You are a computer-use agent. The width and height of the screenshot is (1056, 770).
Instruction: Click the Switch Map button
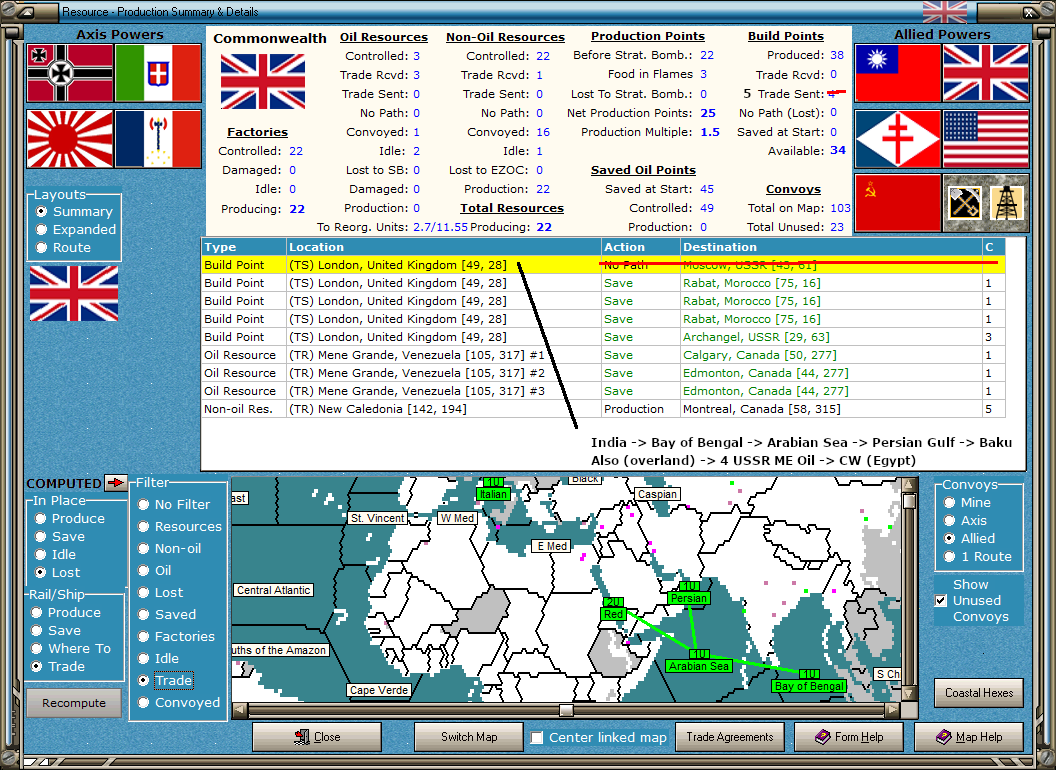click(x=469, y=737)
